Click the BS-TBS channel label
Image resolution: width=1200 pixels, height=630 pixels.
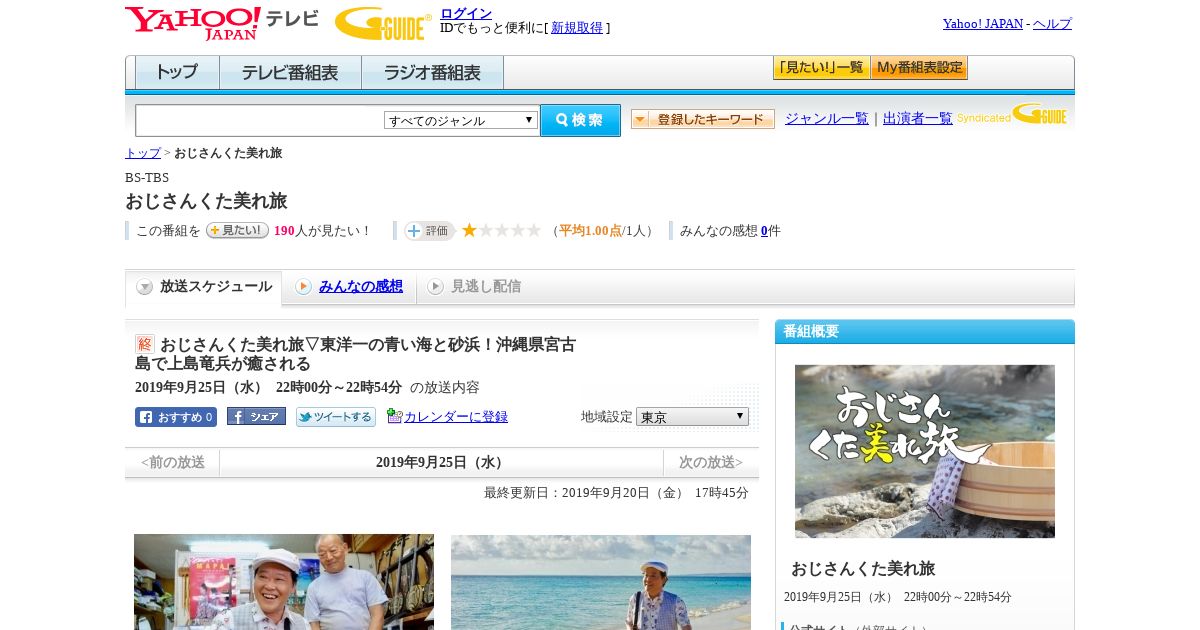coord(147,178)
